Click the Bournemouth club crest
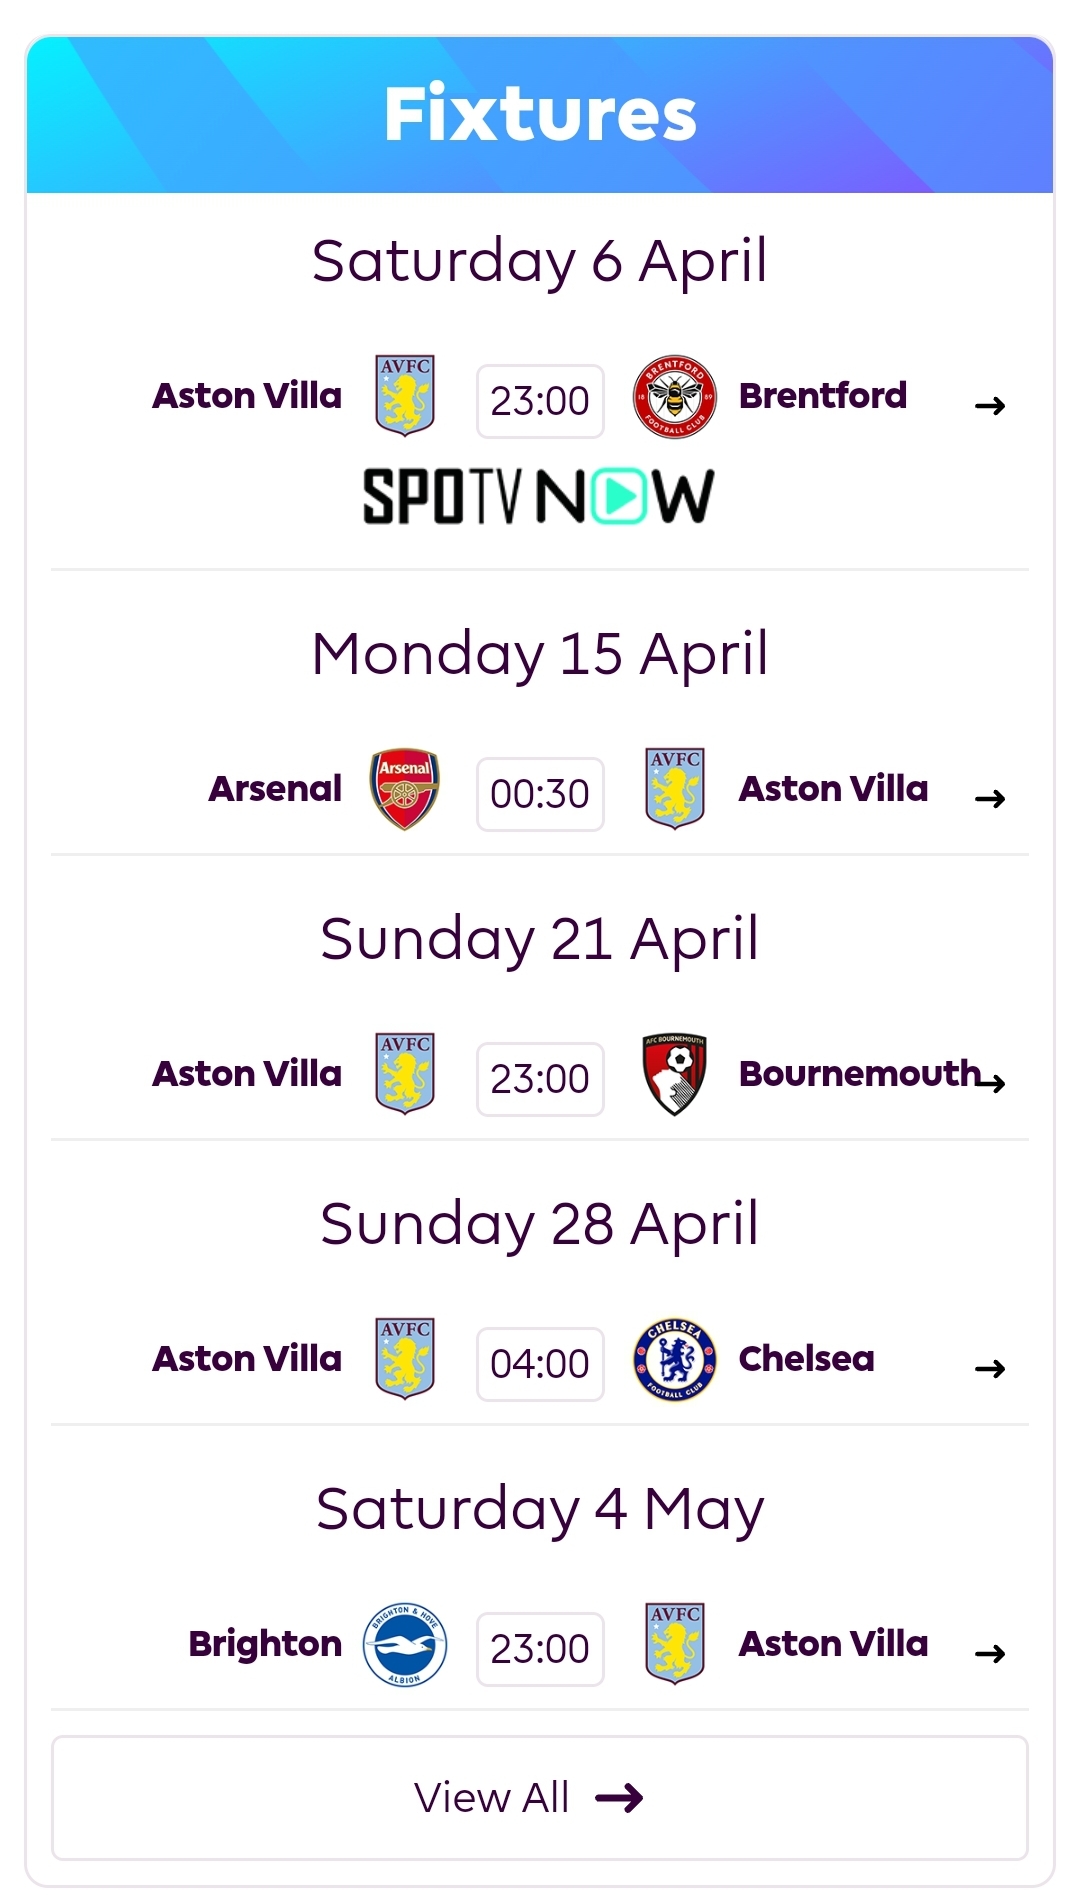This screenshot has width=1080, height=1901. click(x=675, y=1074)
